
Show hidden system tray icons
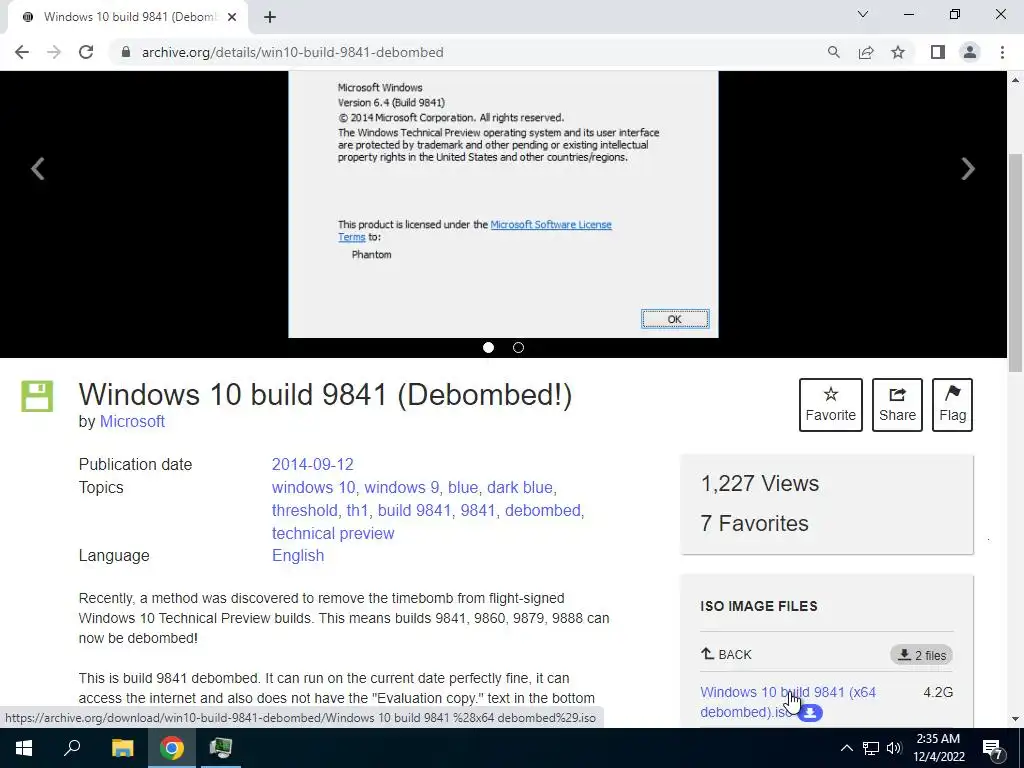(x=846, y=748)
